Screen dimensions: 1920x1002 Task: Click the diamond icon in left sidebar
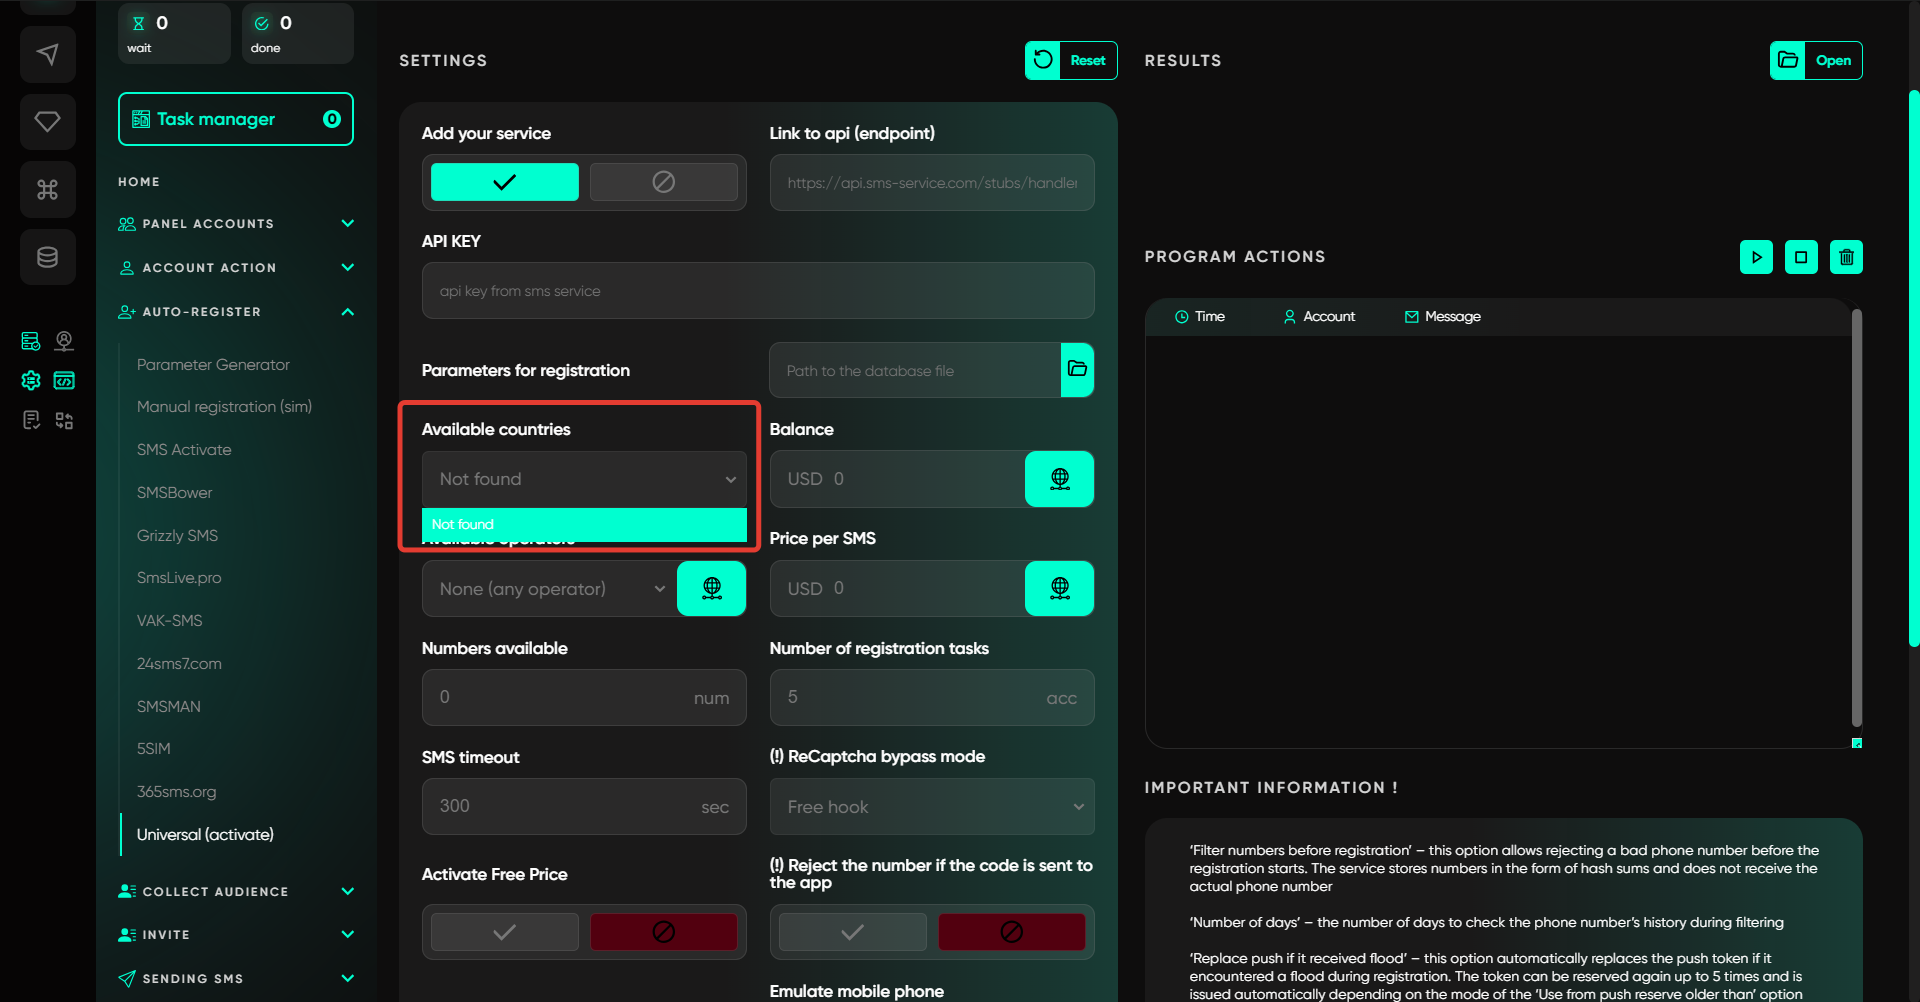tap(47, 122)
